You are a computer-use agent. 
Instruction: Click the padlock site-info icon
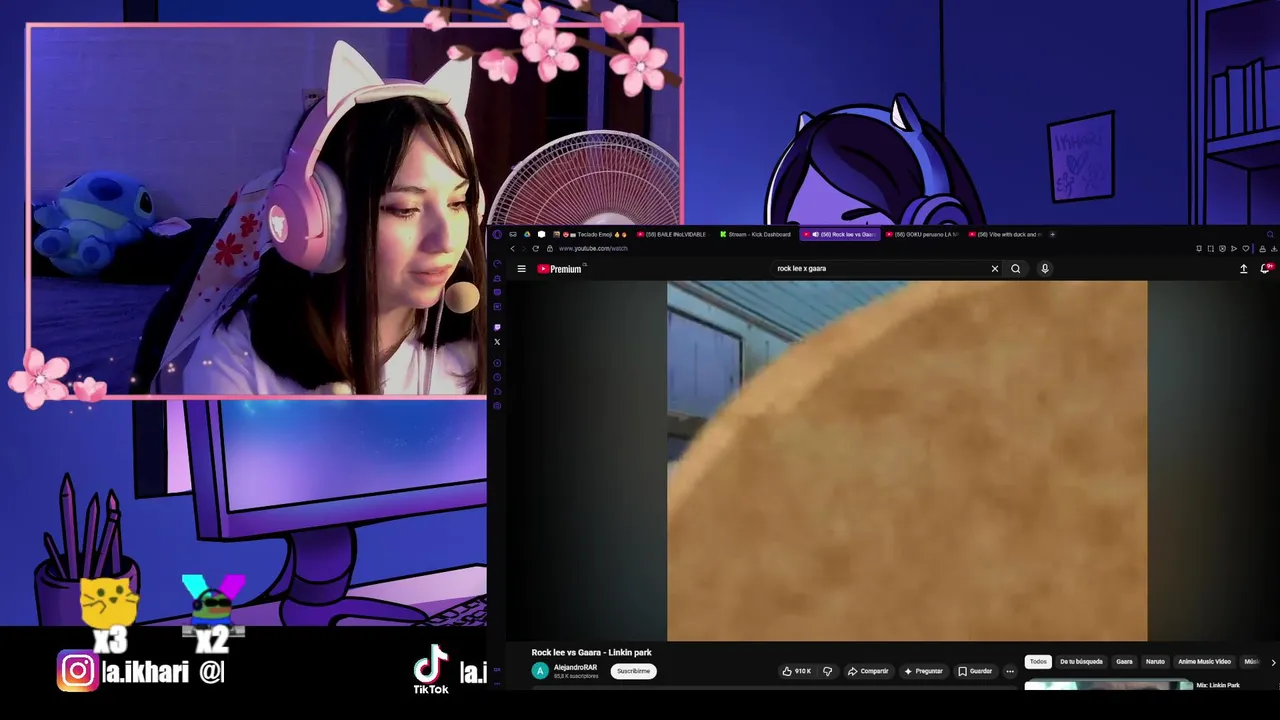(x=550, y=248)
